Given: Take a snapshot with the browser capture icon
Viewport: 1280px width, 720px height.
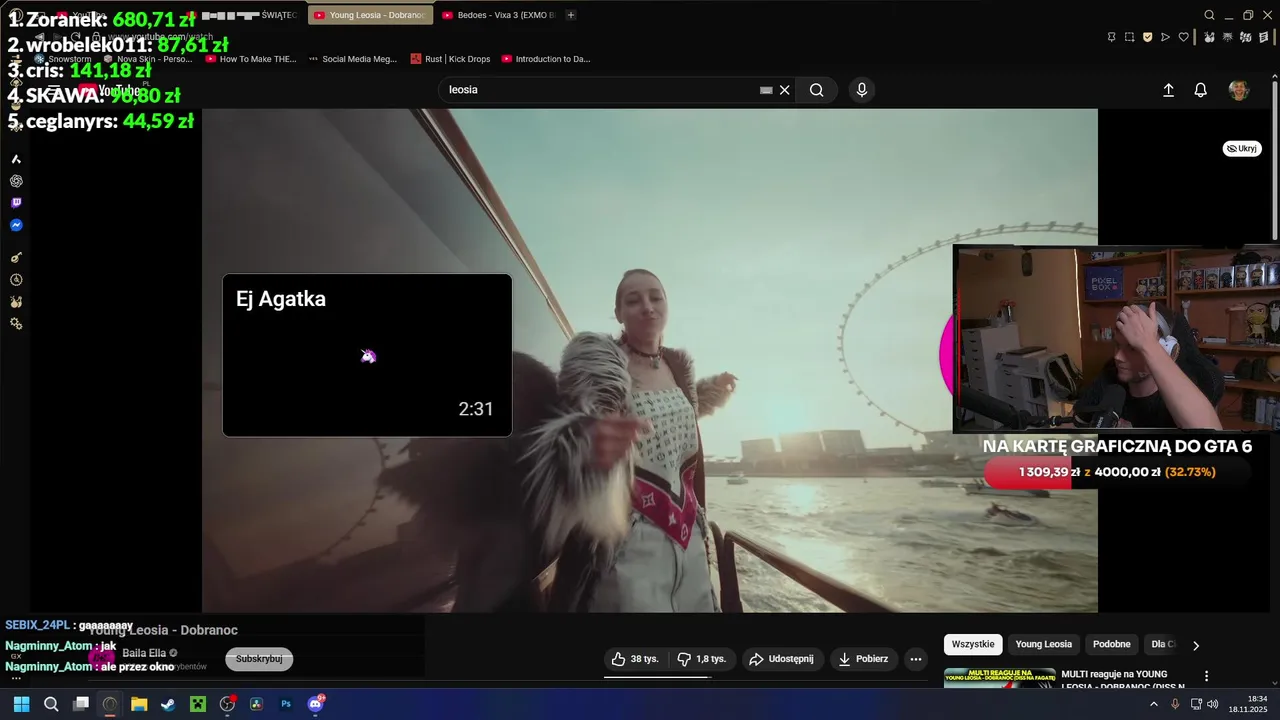Looking at the screenshot, I should click(x=1129, y=37).
